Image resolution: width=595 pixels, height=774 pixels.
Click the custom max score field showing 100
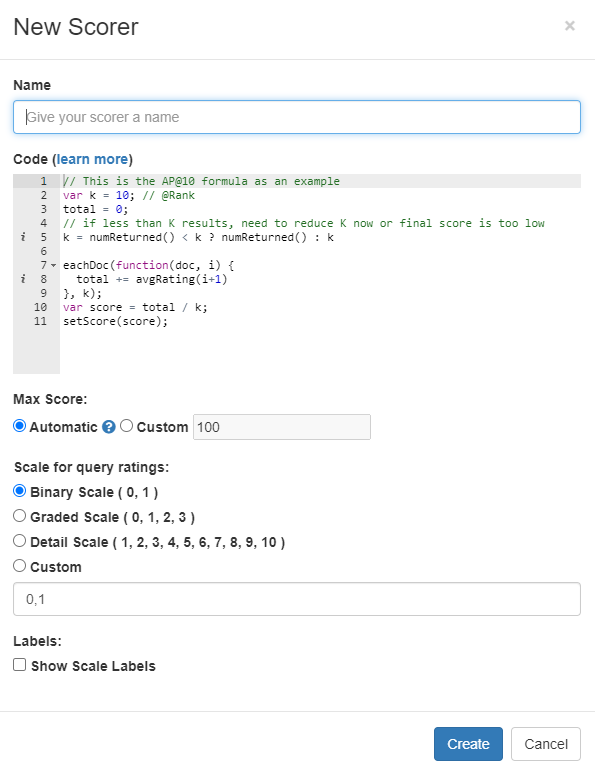click(281, 427)
